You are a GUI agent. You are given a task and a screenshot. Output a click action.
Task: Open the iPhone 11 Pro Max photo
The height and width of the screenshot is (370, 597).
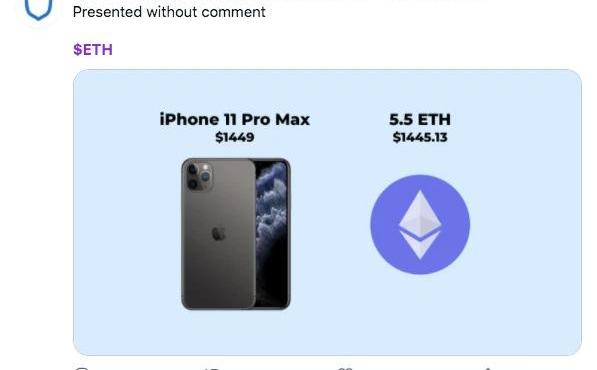[236, 234]
